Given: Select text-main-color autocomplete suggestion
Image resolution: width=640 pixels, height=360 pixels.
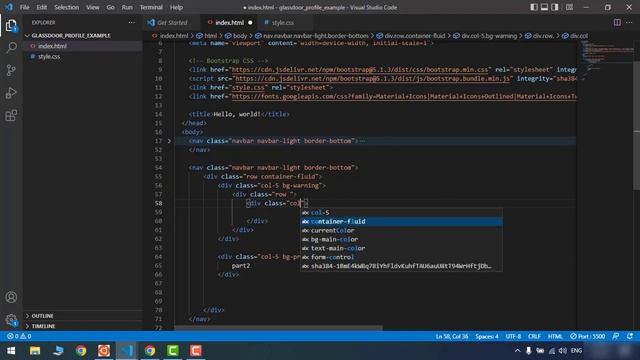Looking at the screenshot, I should click(x=402, y=248).
